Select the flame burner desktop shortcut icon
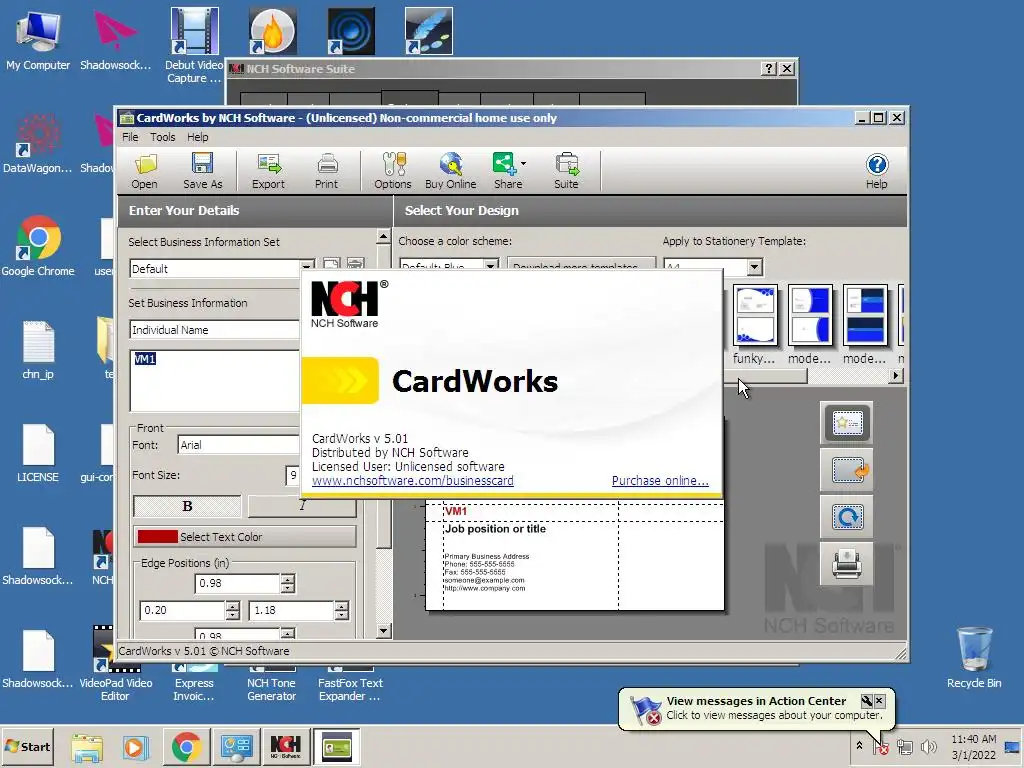The width and height of the screenshot is (1024, 768). [272, 31]
